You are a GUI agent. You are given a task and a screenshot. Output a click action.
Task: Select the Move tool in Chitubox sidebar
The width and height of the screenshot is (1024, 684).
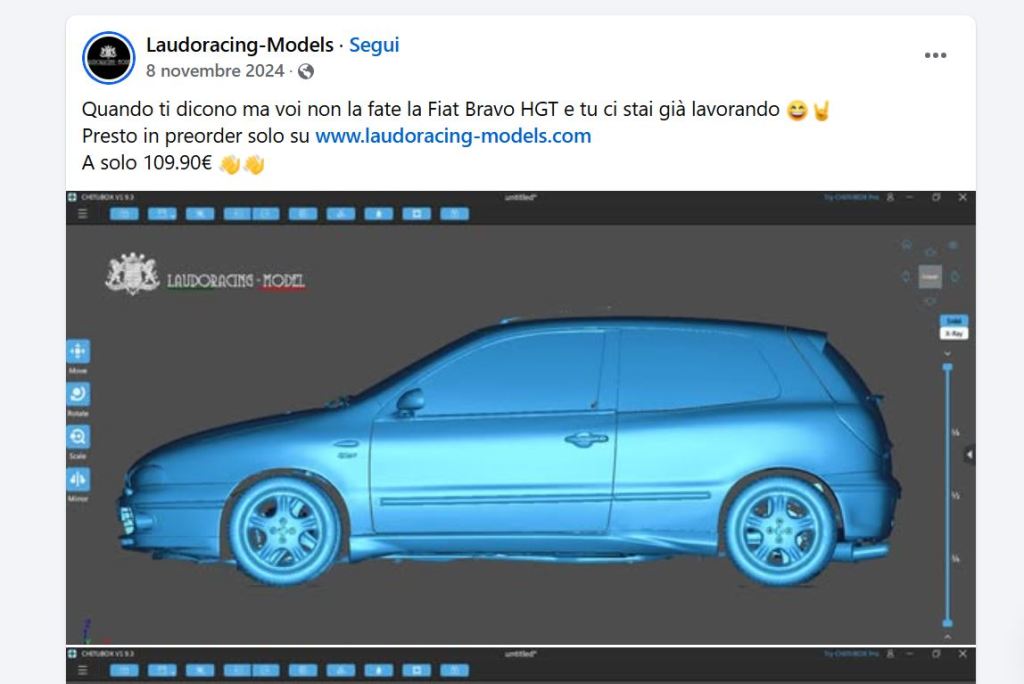78,351
